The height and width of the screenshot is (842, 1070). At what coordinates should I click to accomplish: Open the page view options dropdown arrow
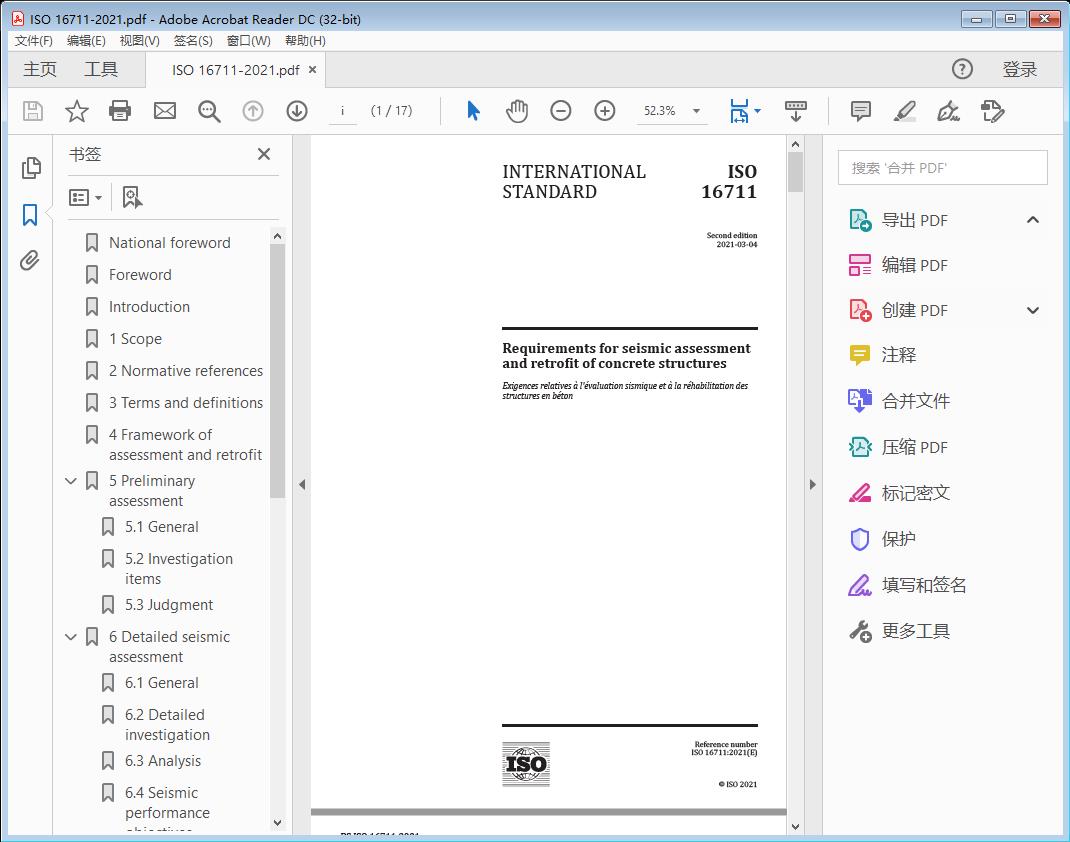tap(759, 111)
